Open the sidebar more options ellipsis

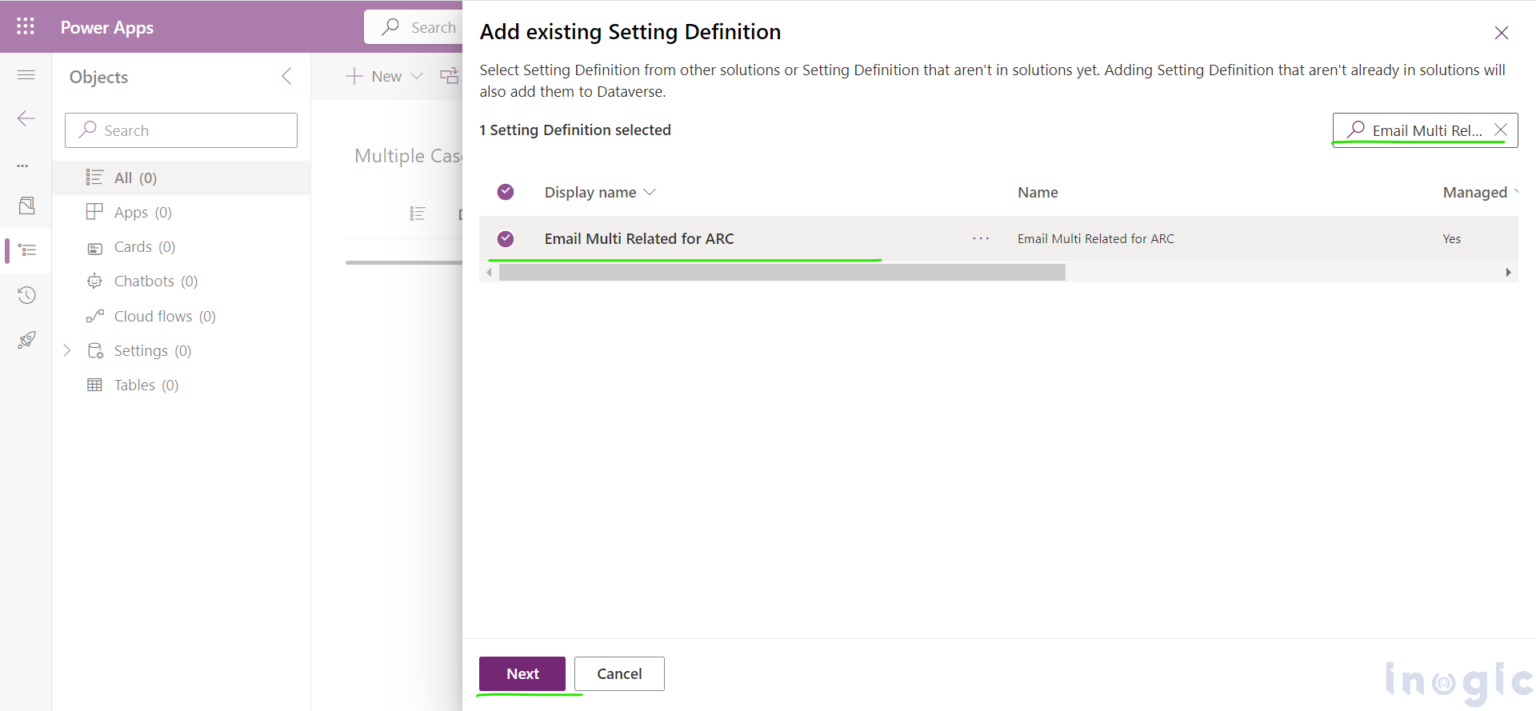point(25,163)
